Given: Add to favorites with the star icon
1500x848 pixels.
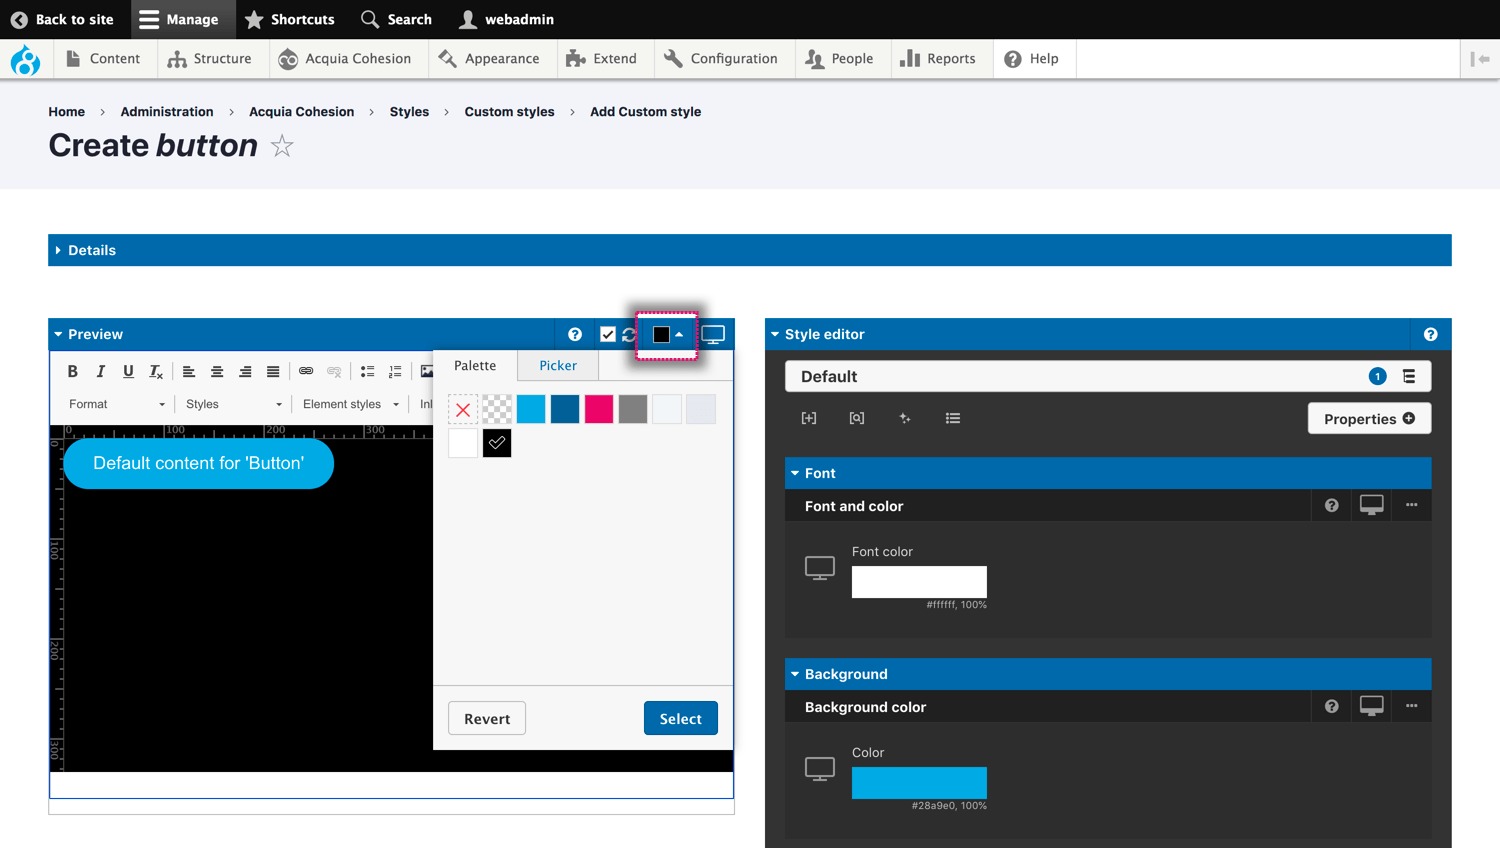Looking at the screenshot, I should pyautogui.click(x=282, y=146).
